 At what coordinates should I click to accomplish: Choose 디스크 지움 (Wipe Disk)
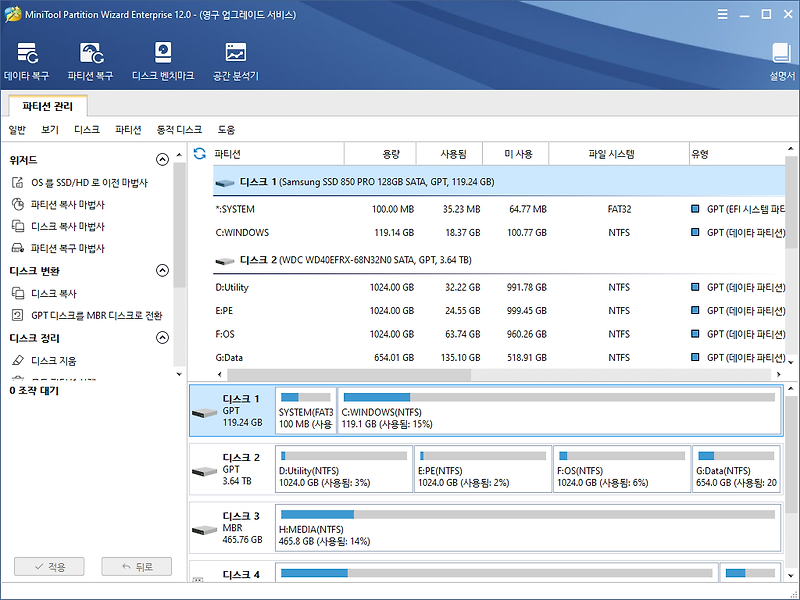pos(44,361)
